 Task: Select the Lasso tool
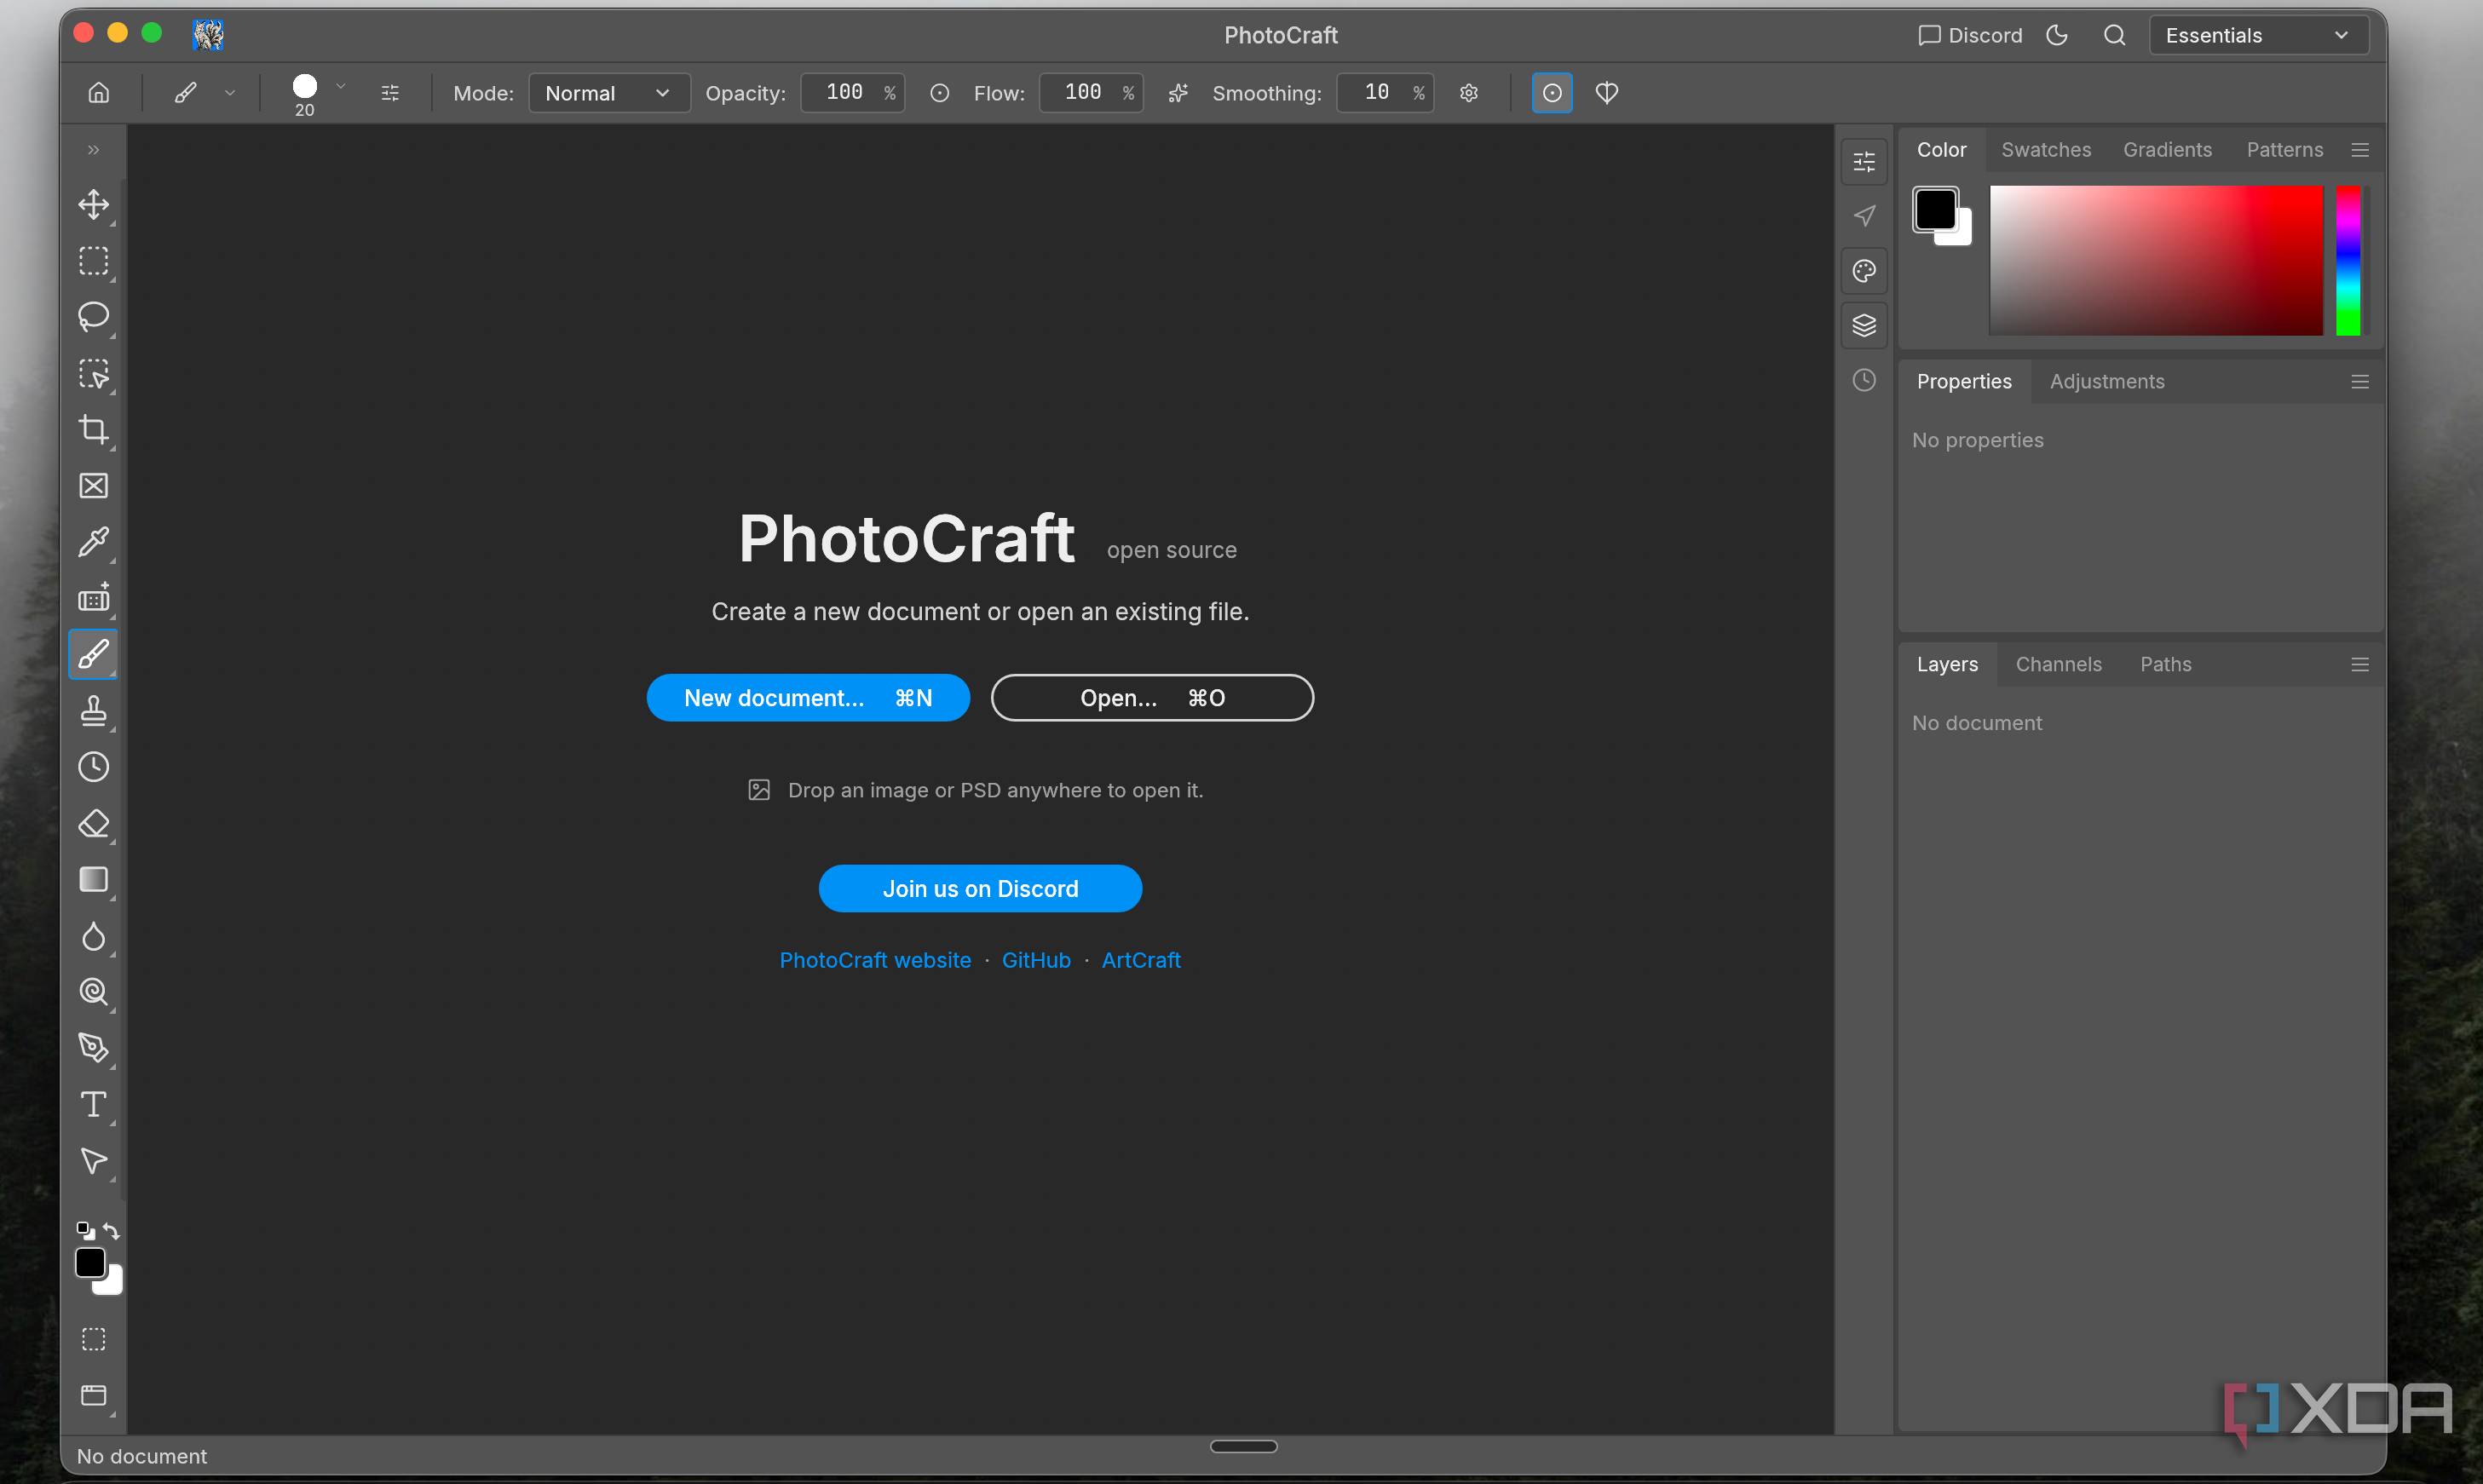[94, 317]
